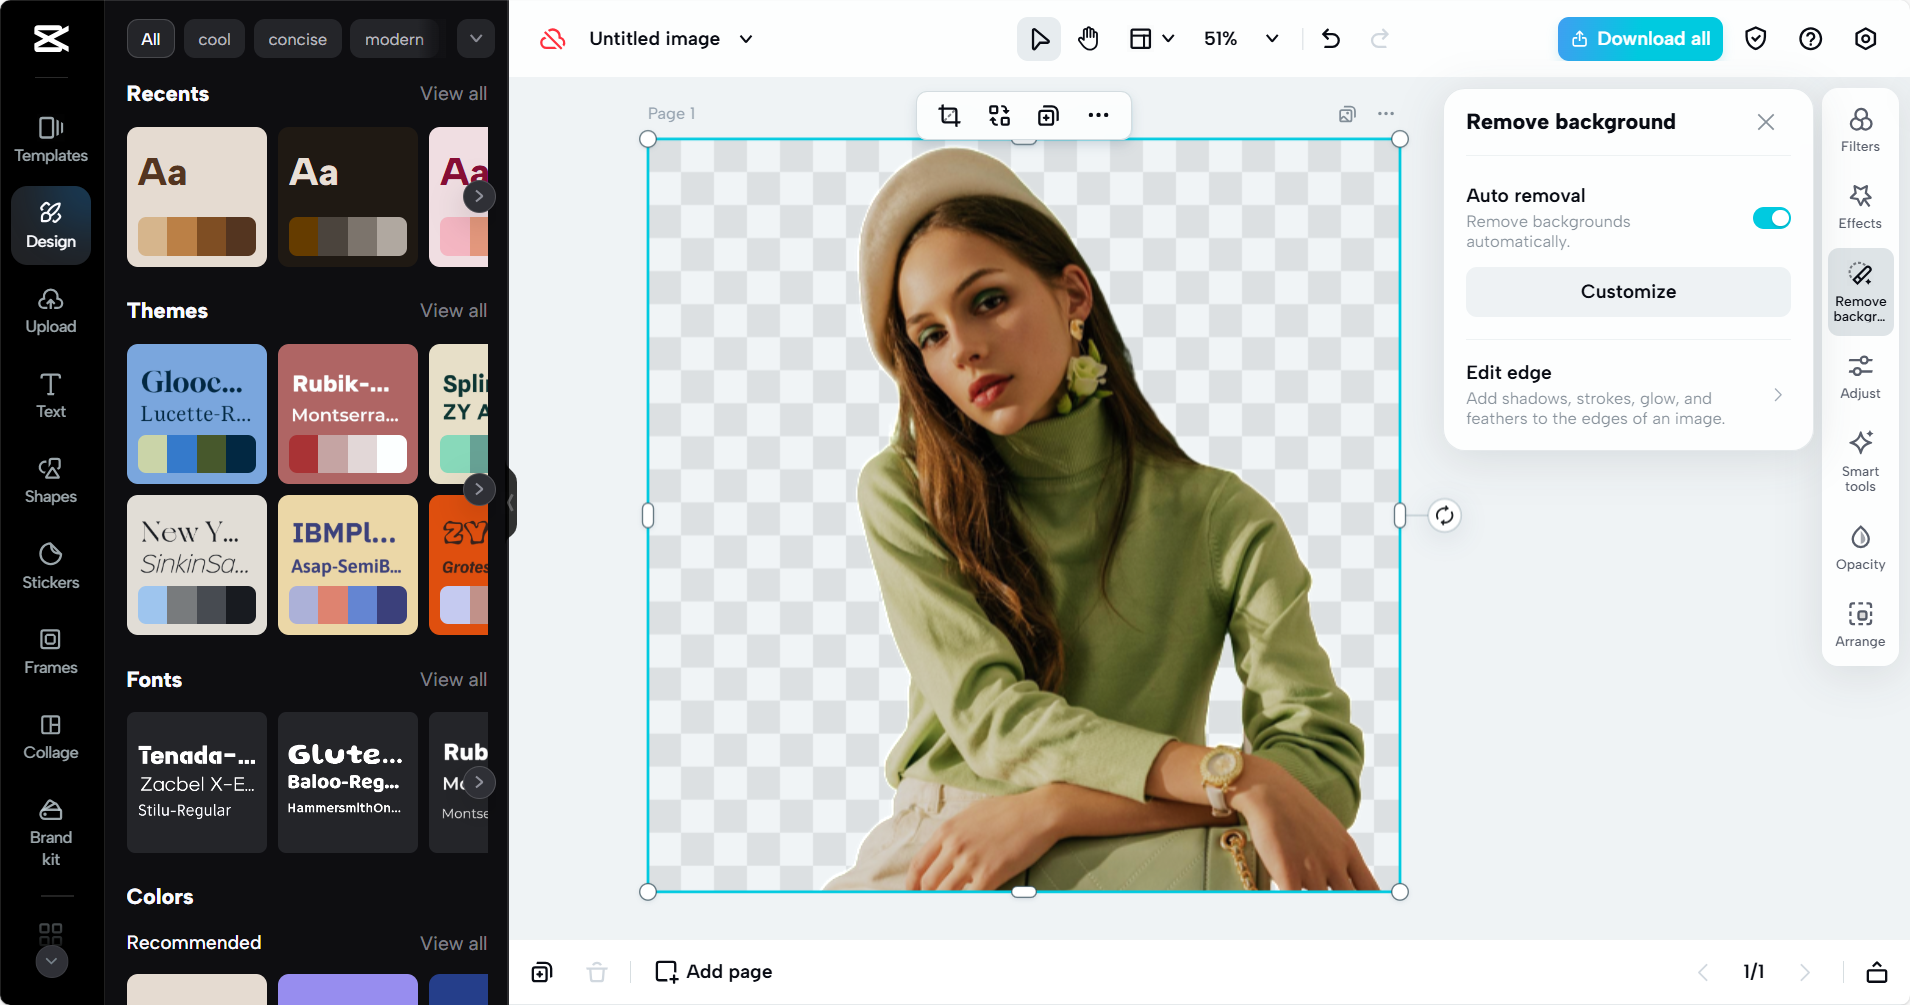
Task: Select the 'cool' style filter tab
Action: tap(214, 39)
